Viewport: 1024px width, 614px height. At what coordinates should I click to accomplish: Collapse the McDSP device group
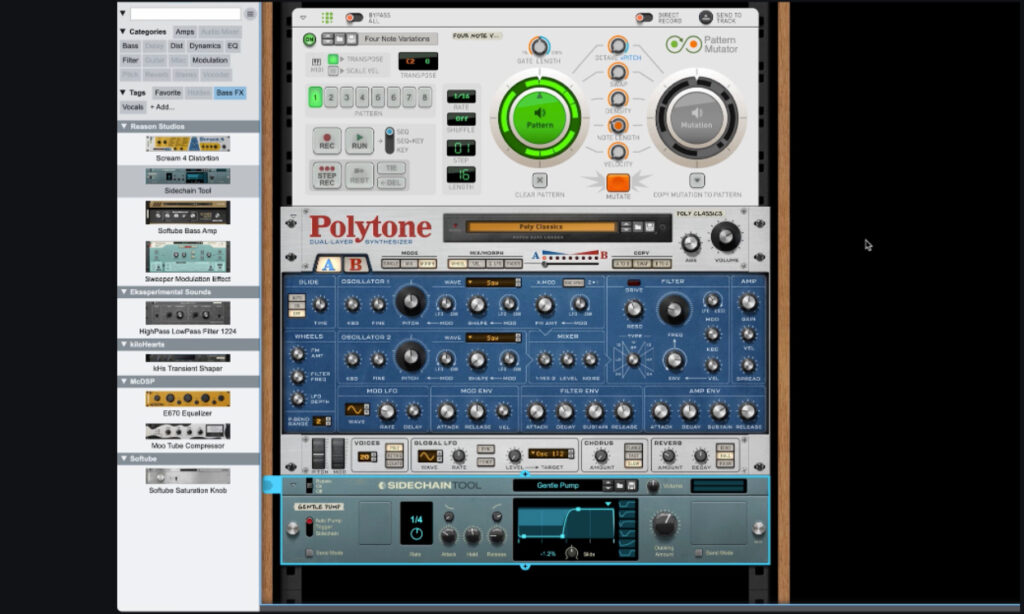pos(124,381)
